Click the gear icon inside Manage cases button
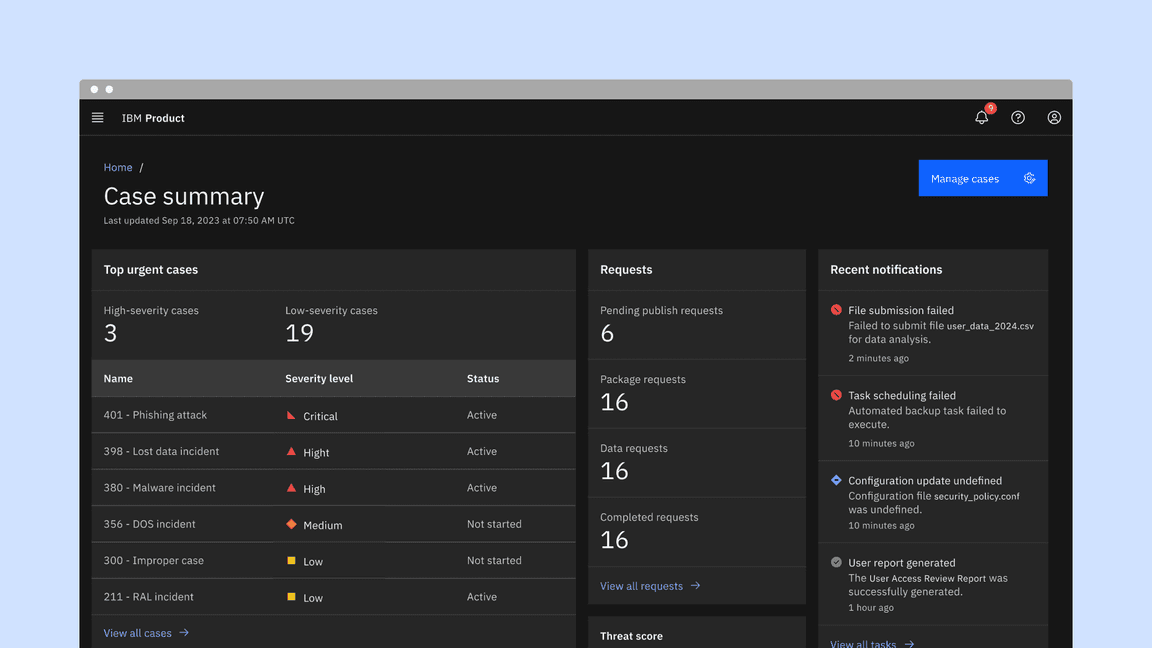The image size is (1152, 648). click(x=1030, y=178)
